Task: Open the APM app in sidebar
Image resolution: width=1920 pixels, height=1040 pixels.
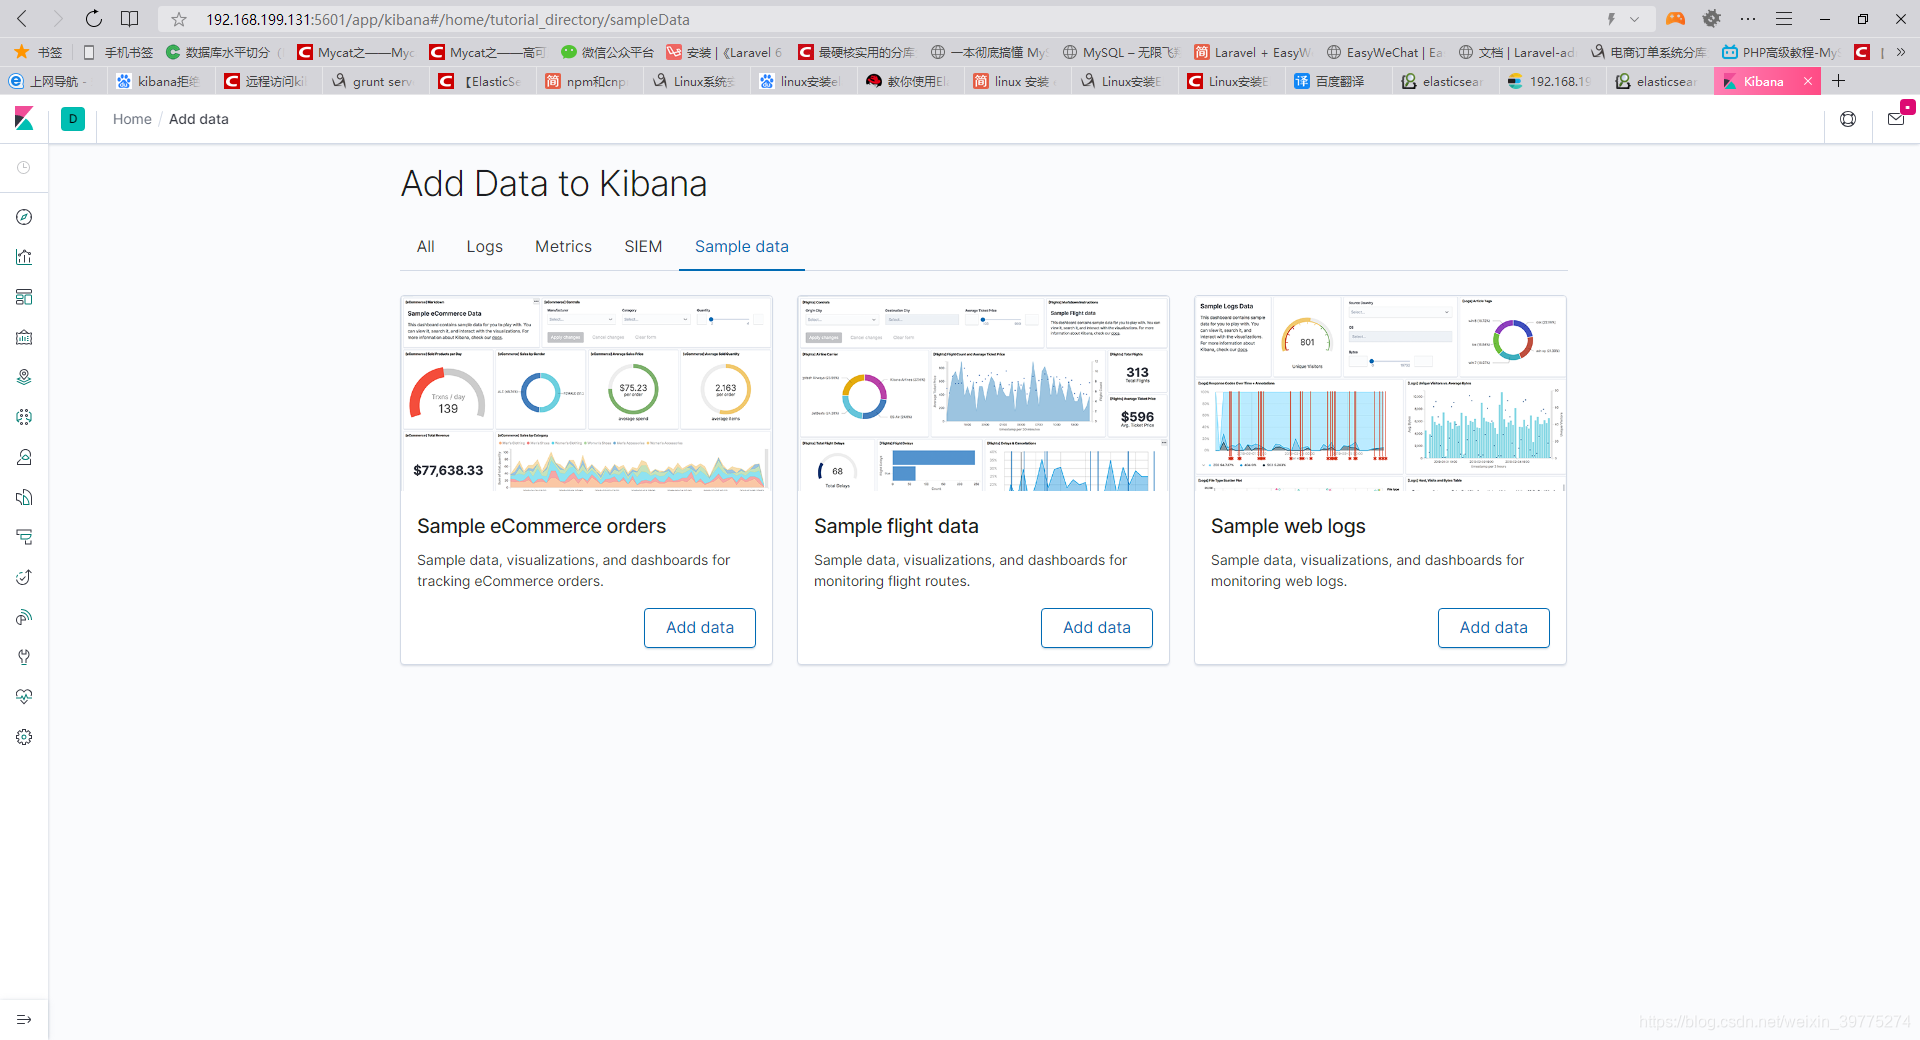Action: click(24, 537)
